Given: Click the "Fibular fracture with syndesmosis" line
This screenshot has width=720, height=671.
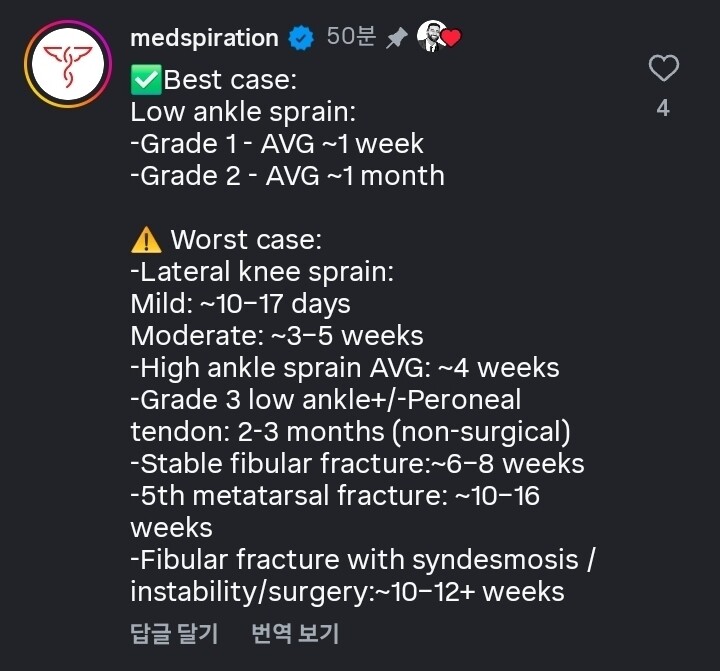Looking at the screenshot, I should (362, 560).
